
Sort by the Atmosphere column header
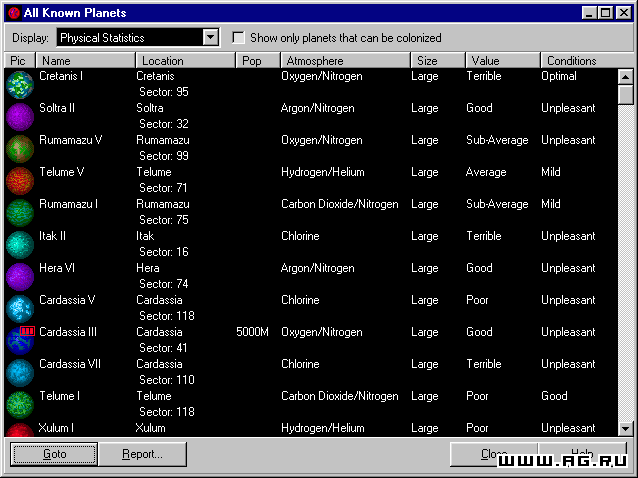[x=345, y=61]
